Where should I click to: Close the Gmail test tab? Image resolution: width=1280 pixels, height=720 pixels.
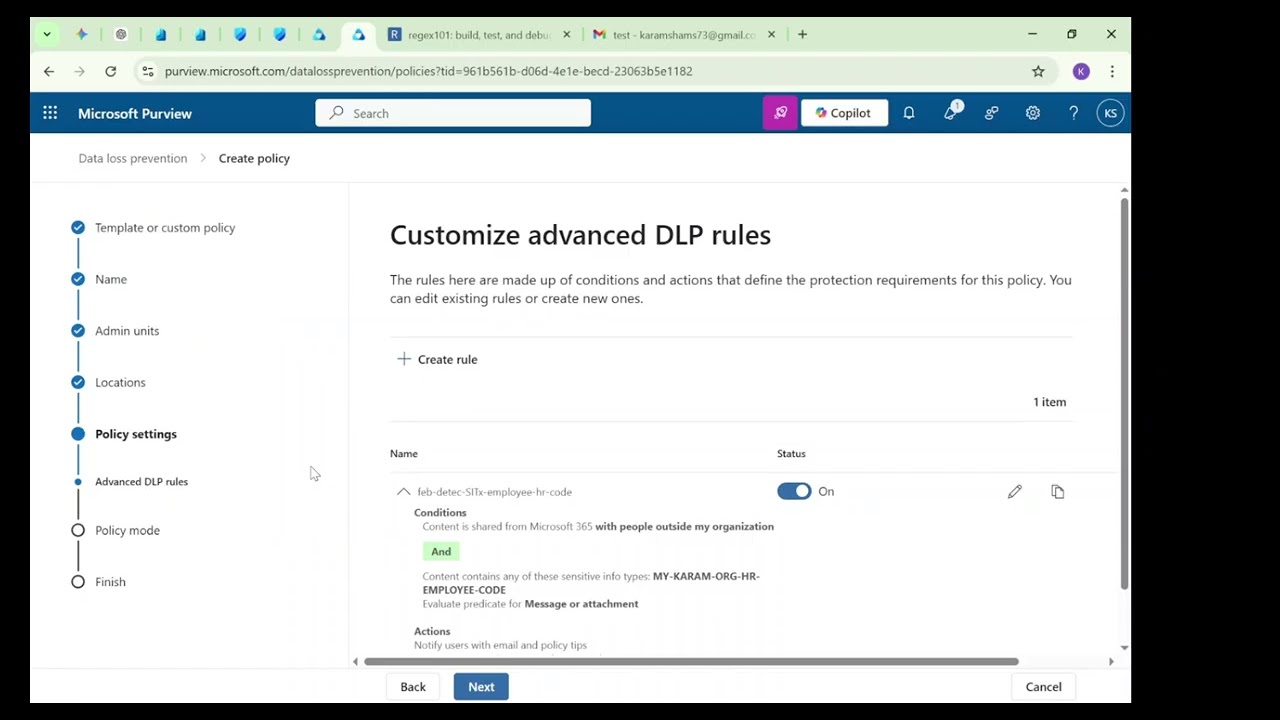(x=771, y=34)
